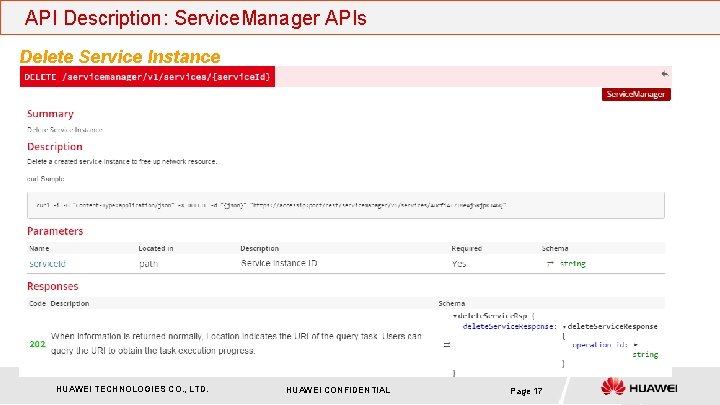Screen dimensions: 720x405
Task: Click the Huawei logo in footer
Action: click(639, 387)
